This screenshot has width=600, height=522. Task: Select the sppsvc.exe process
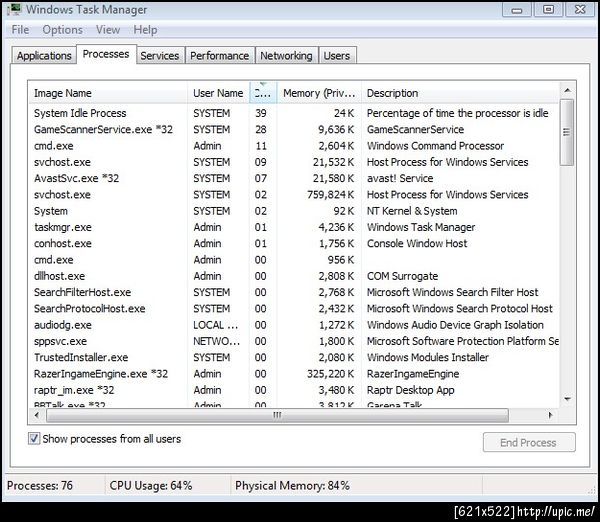293,341
